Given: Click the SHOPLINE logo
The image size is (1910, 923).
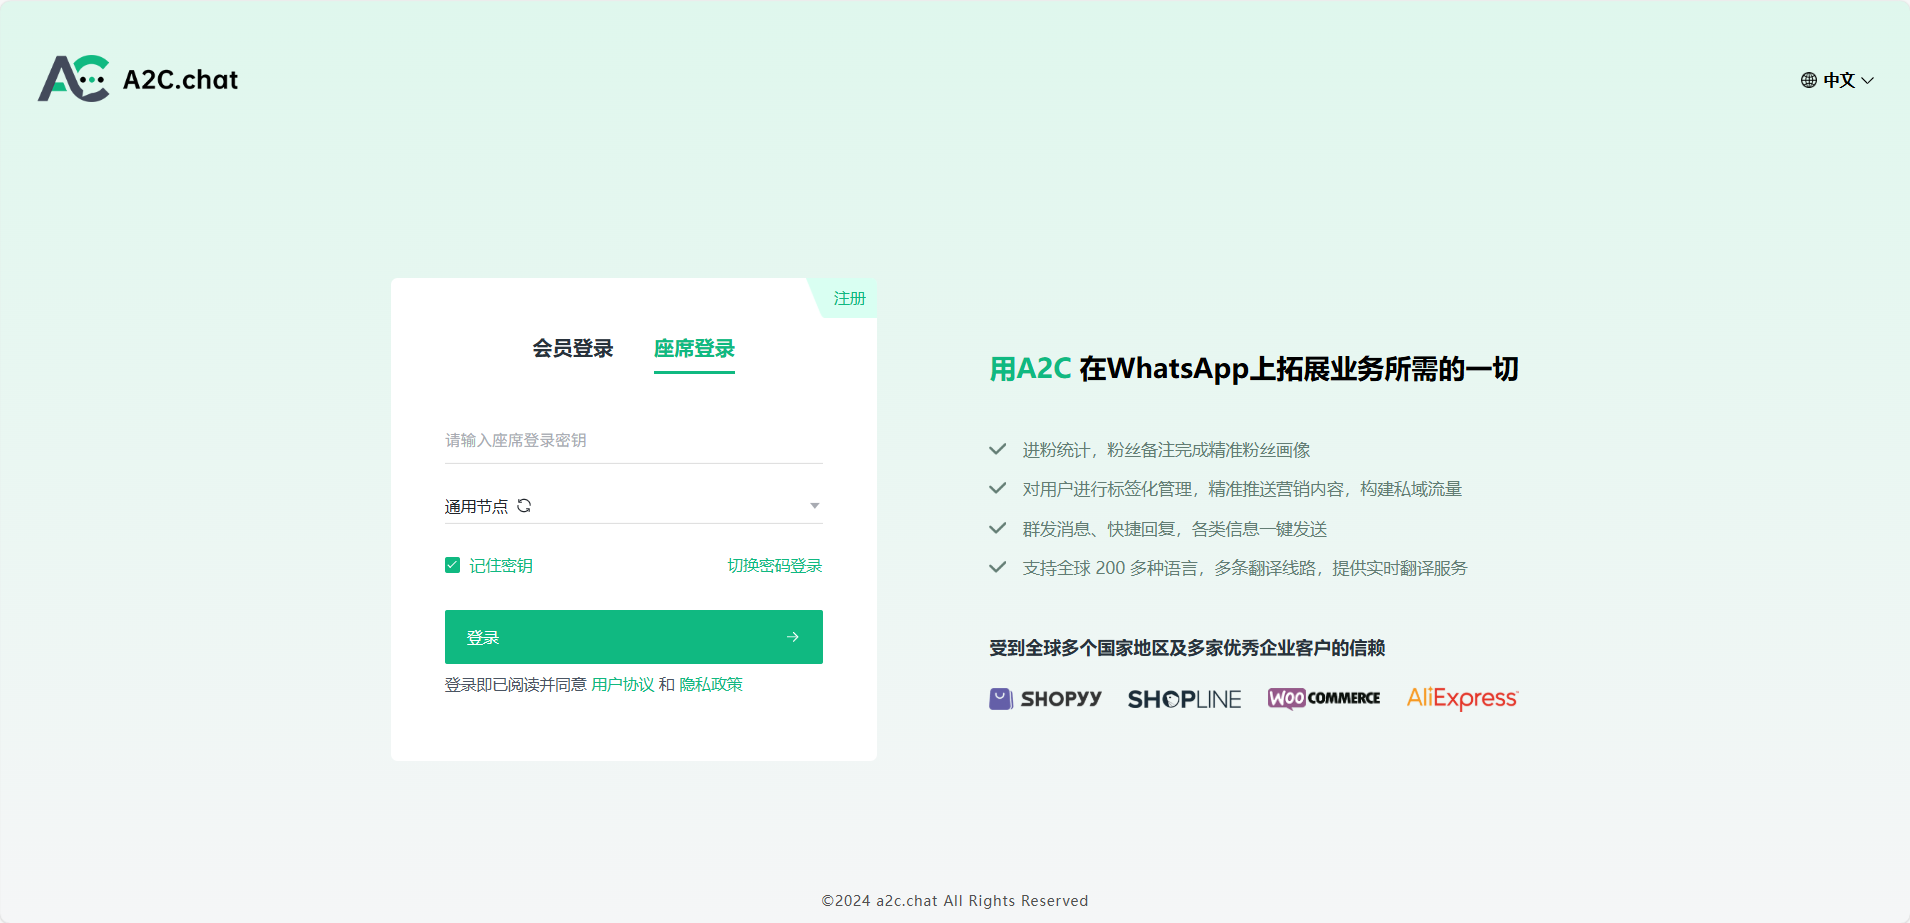Looking at the screenshot, I should click(1183, 697).
